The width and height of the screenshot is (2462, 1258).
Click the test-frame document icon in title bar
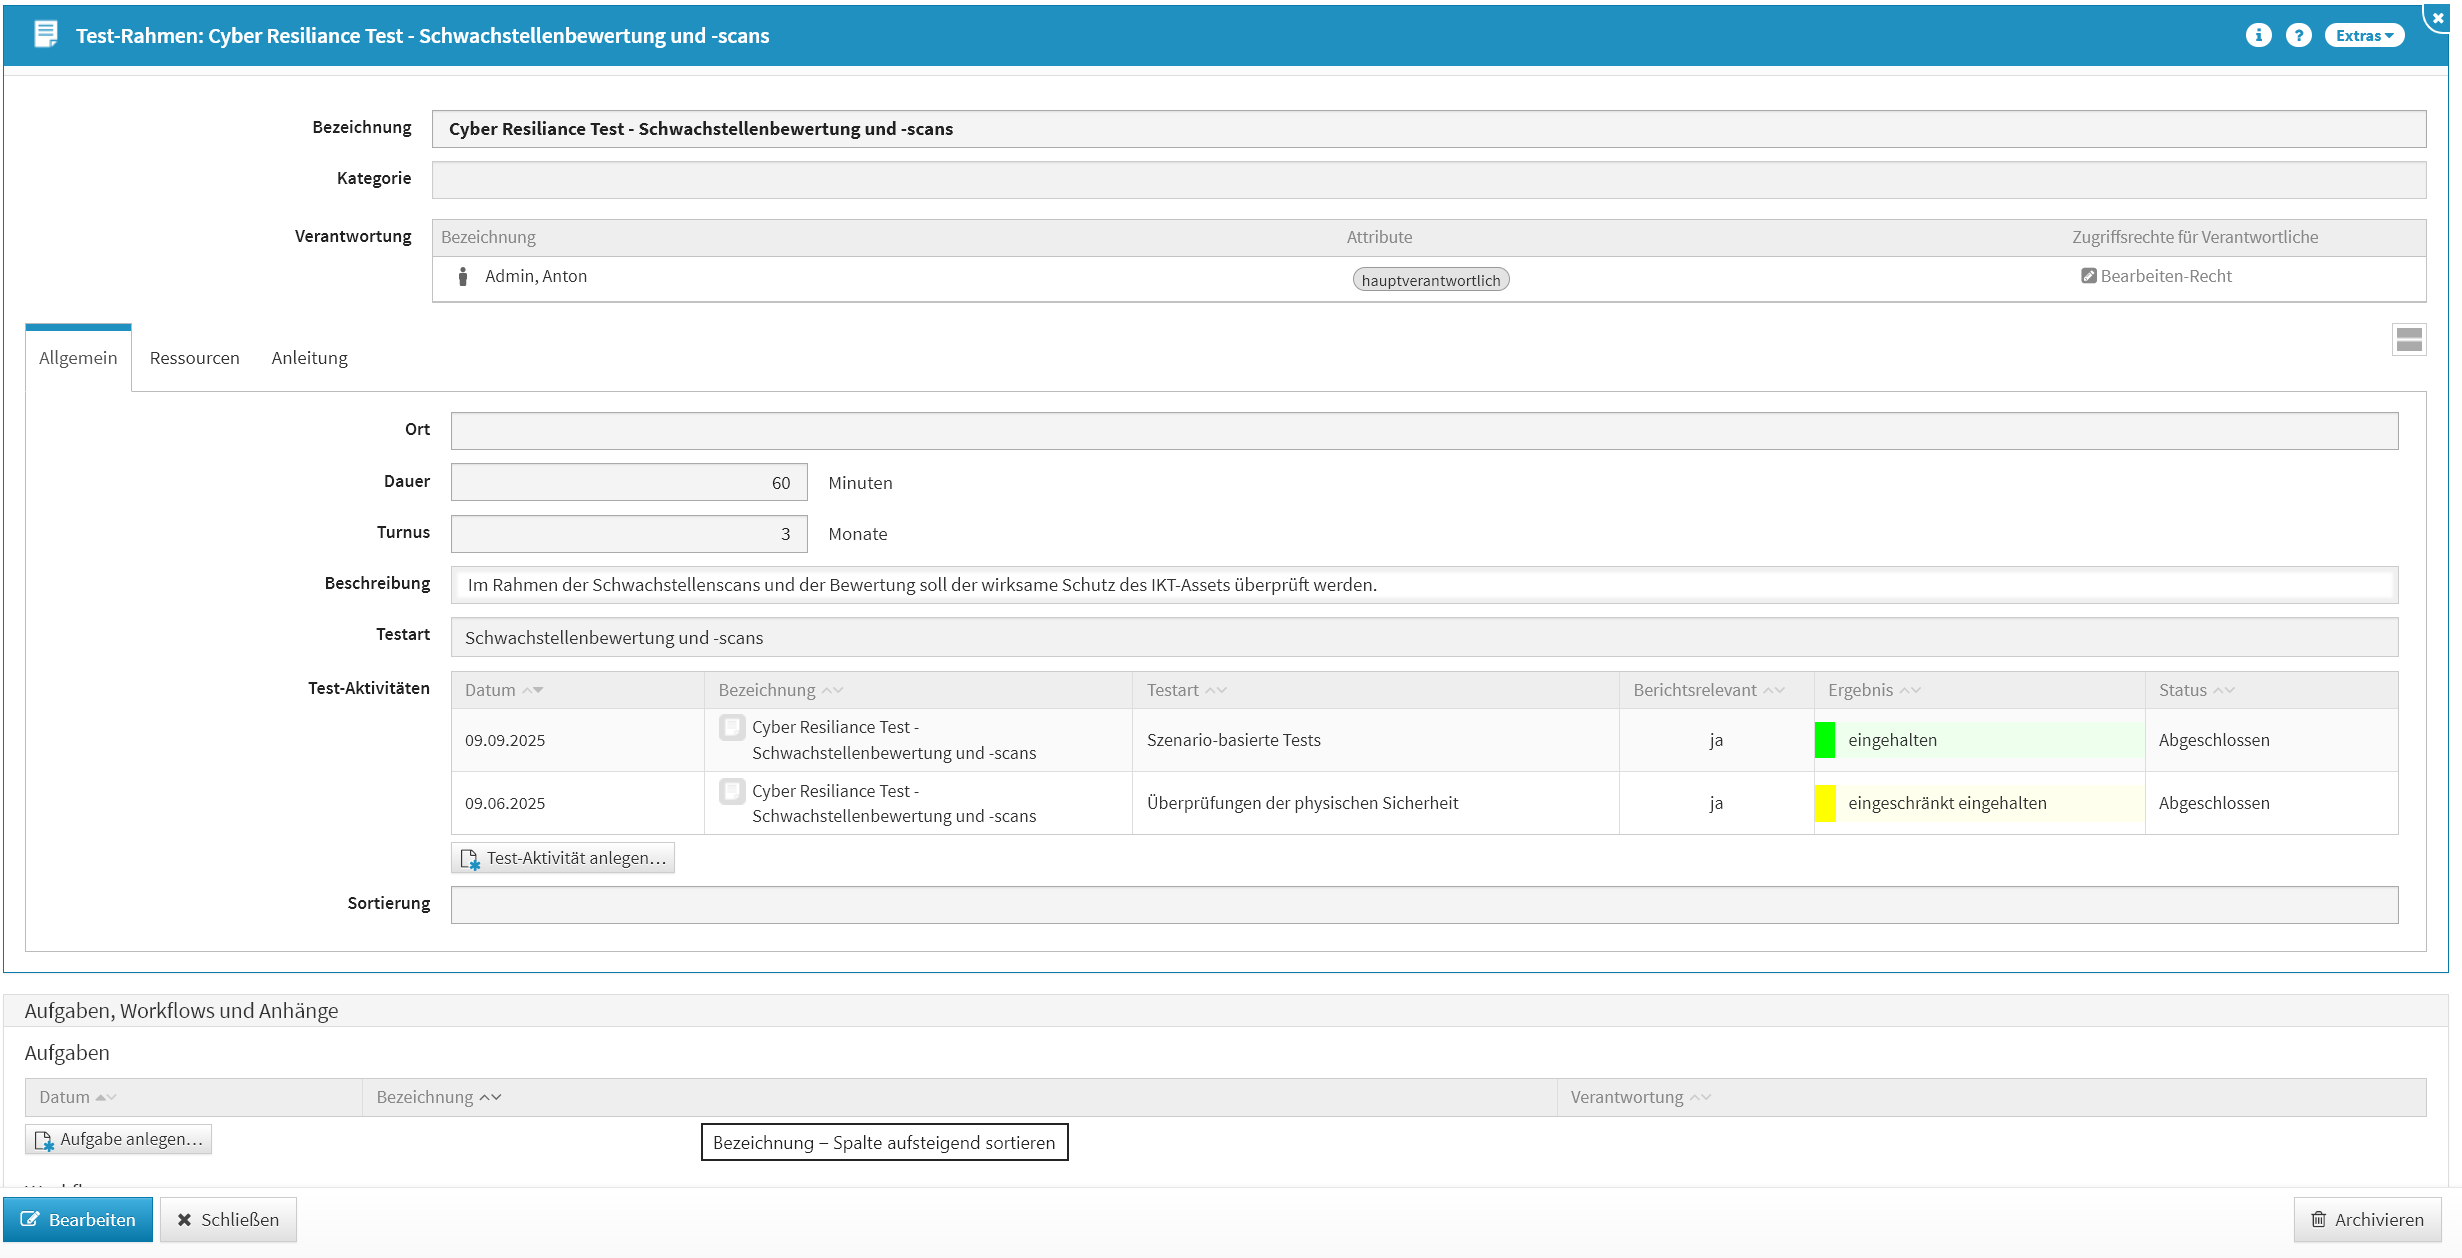45,35
